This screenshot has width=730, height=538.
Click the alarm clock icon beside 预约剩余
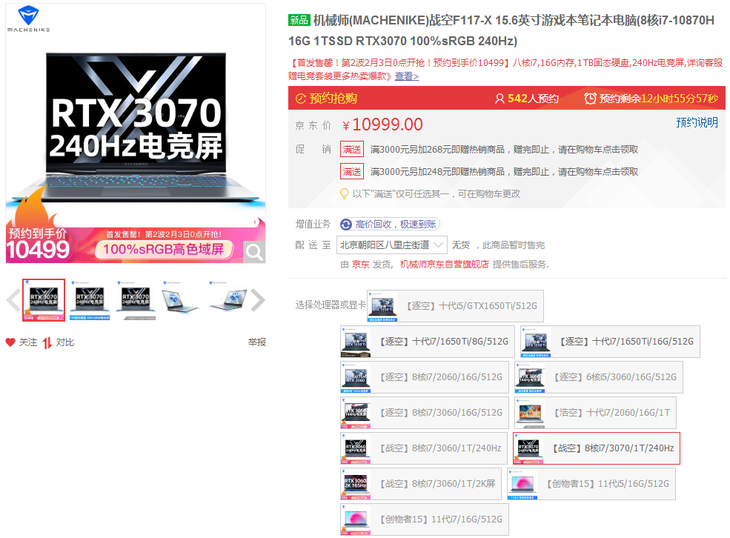pos(591,99)
